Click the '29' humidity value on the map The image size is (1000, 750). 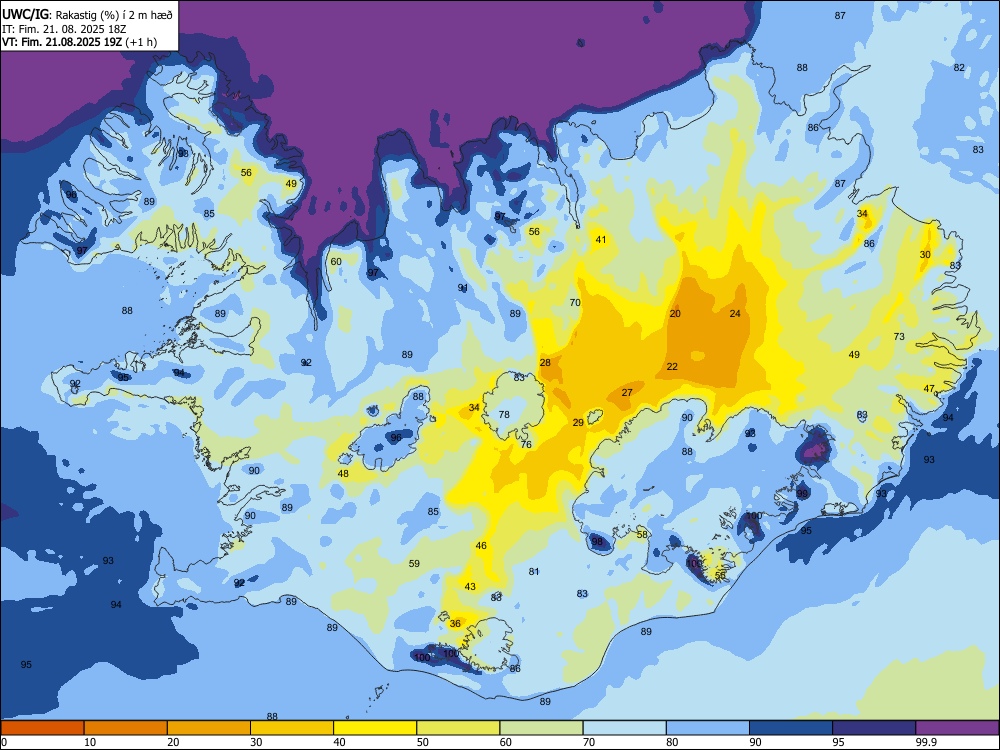(x=578, y=423)
